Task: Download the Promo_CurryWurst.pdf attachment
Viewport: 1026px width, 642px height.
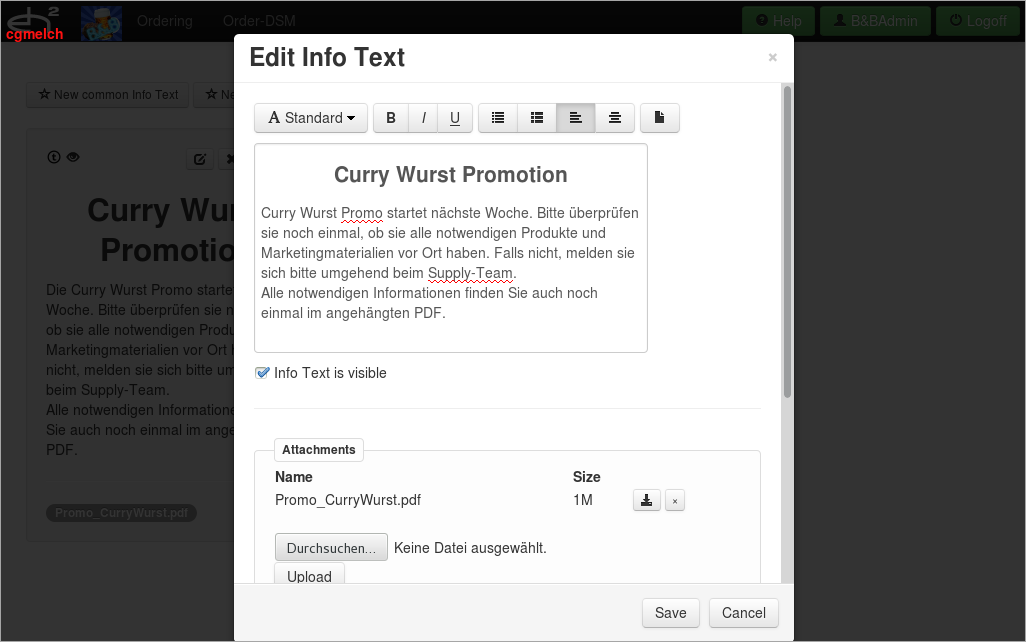Action: point(646,500)
